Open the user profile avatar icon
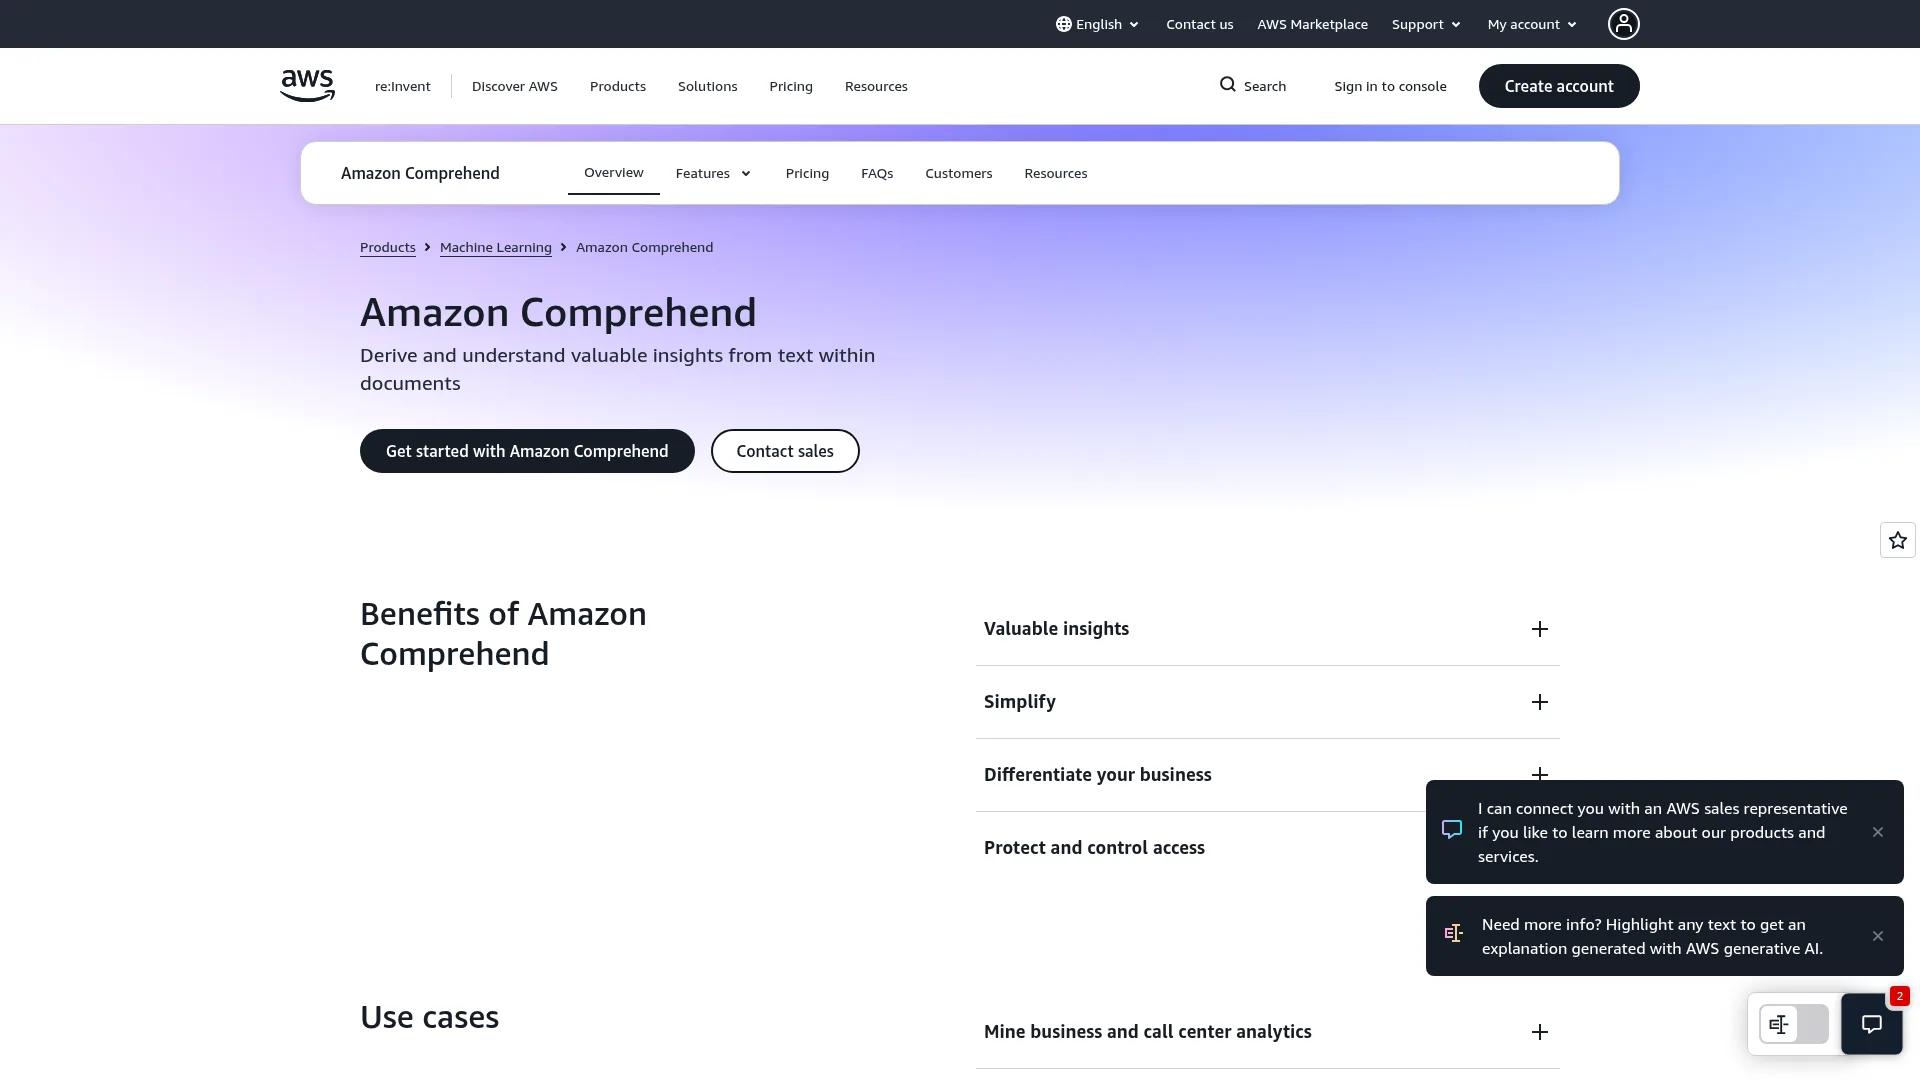This screenshot has width=1920, height=1080. click(x=1623, y=24)
